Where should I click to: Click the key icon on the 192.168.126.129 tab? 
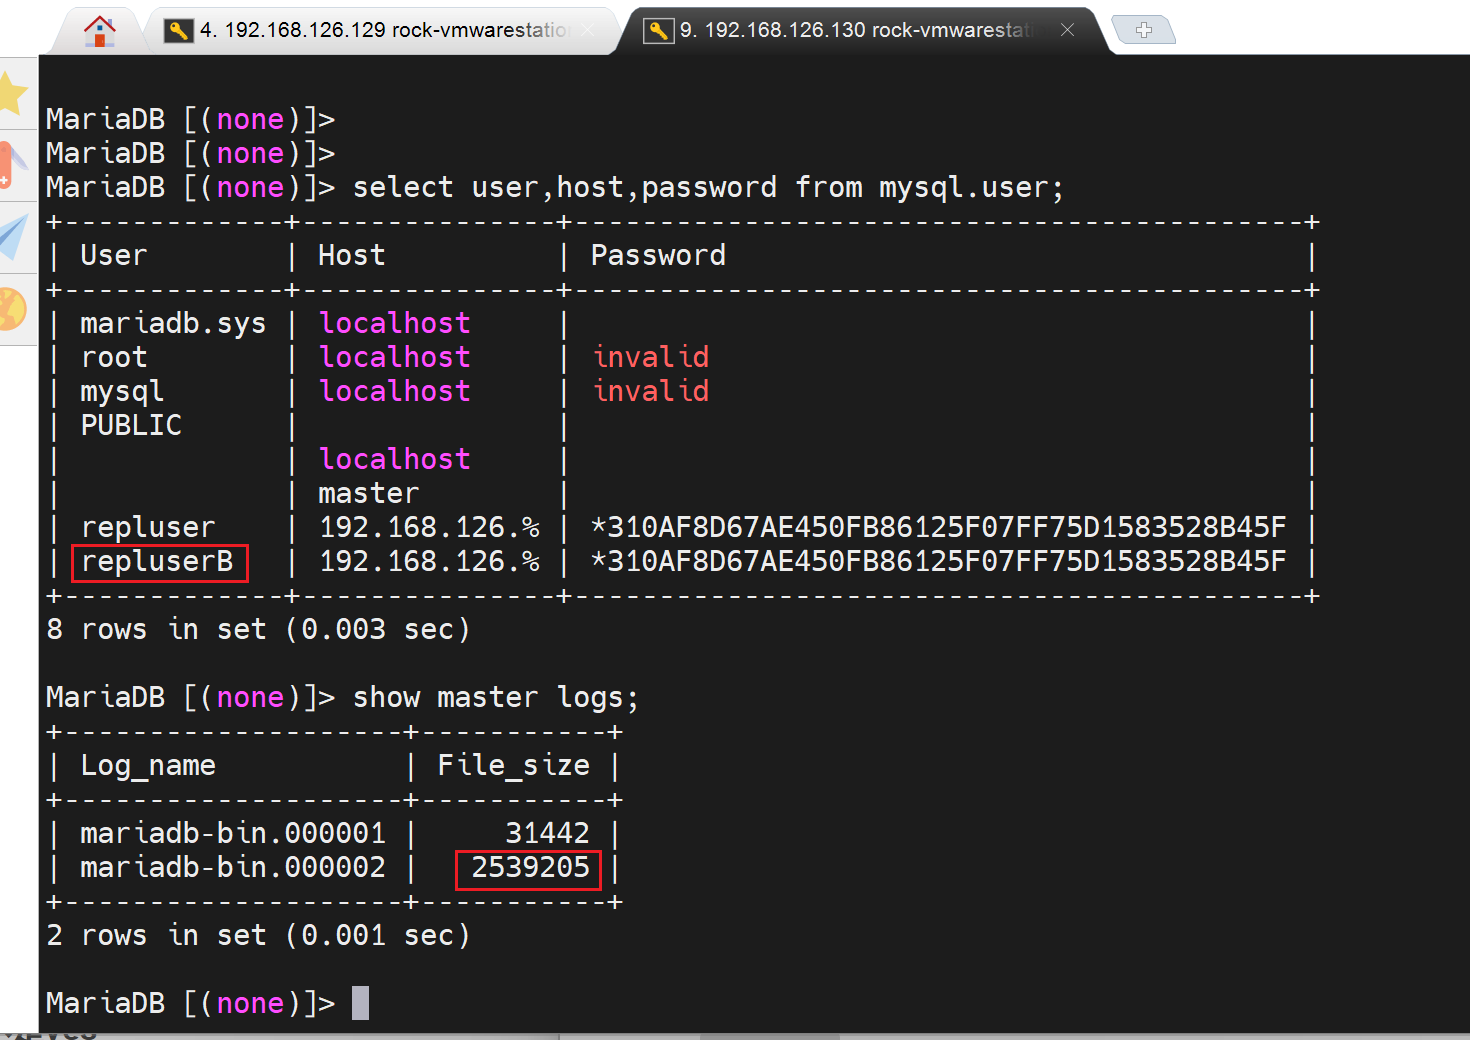(178, 31)
